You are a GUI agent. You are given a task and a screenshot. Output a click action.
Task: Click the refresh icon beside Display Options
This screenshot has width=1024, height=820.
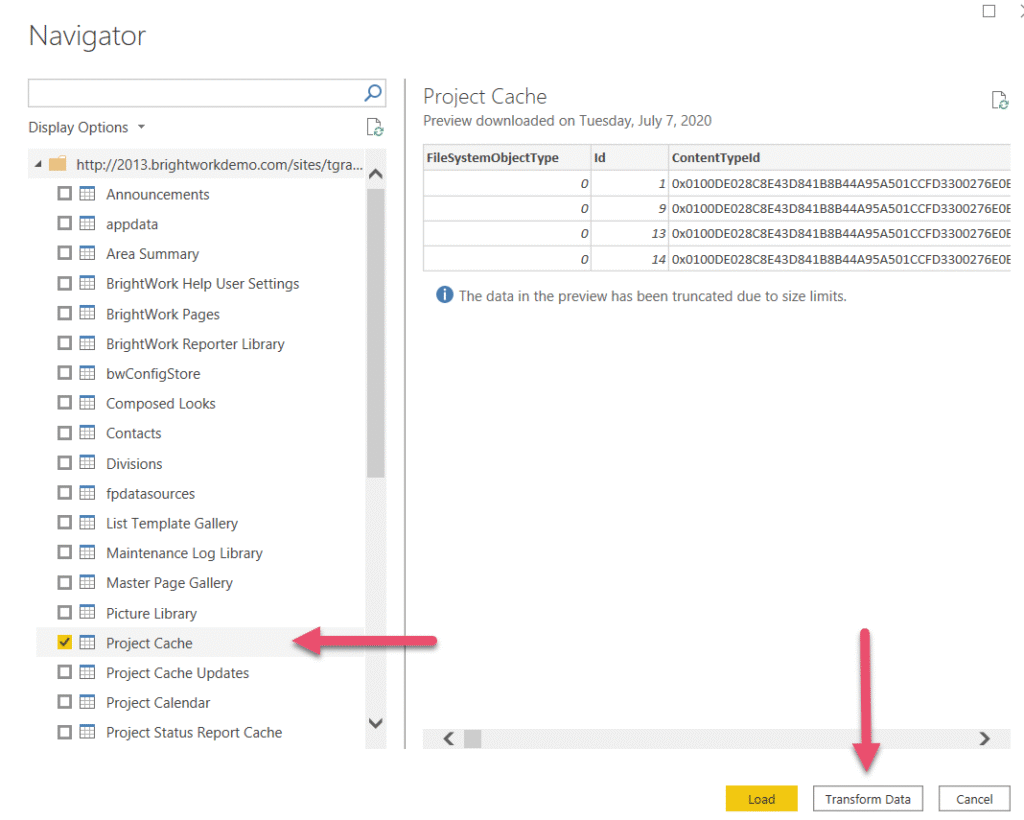375,127
